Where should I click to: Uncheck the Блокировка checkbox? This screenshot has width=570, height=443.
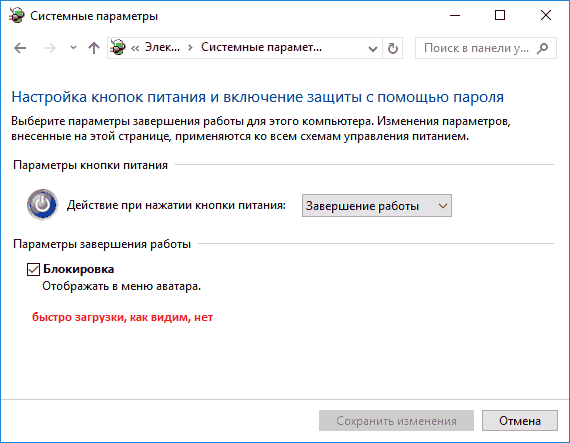tap(33, 269)
